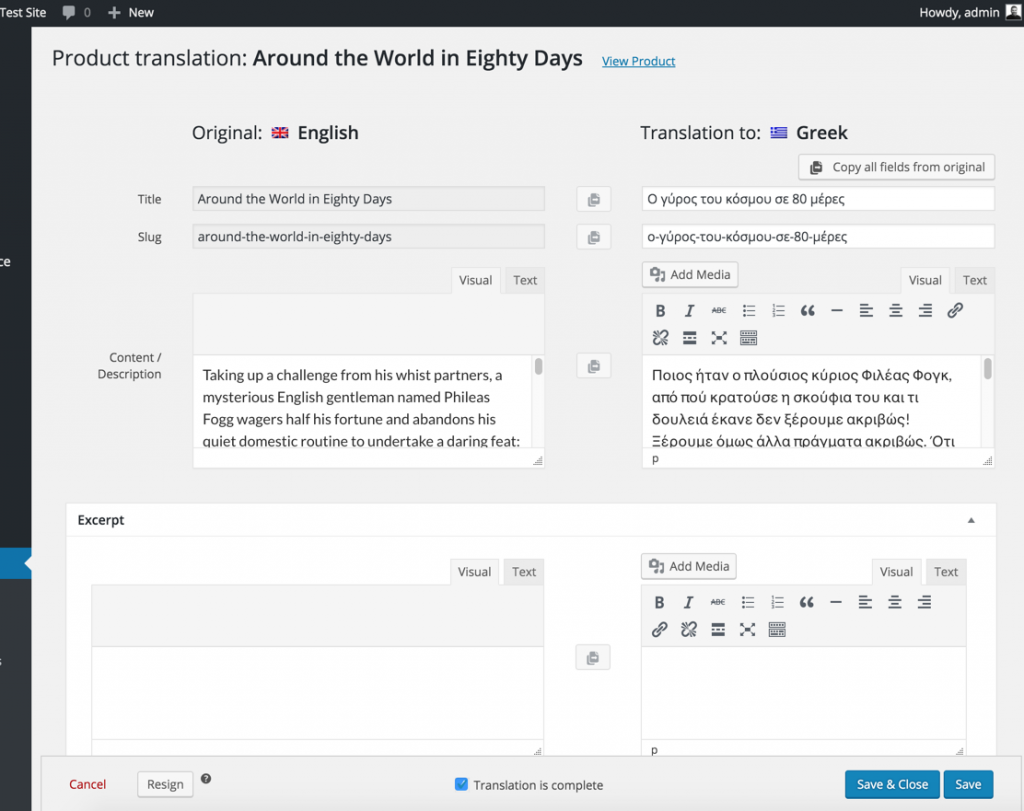Viewport: 1024px width, 811px height.
Task: Align left in Greek content editor
Action: 866,311
